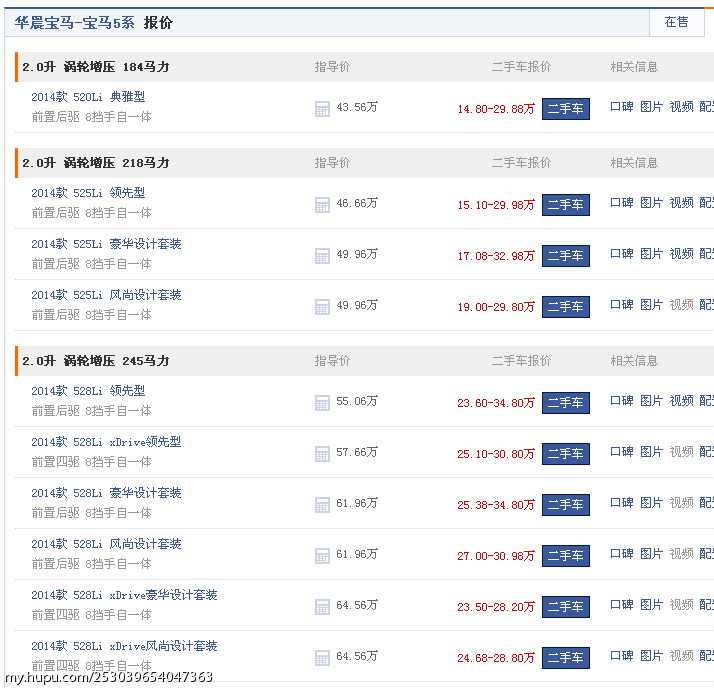Image resolution: width=714 pixels, height=688 pixels.
Task: Open price calculator for 528Li 豪华设计套装 row
Action: coord(322,505)
